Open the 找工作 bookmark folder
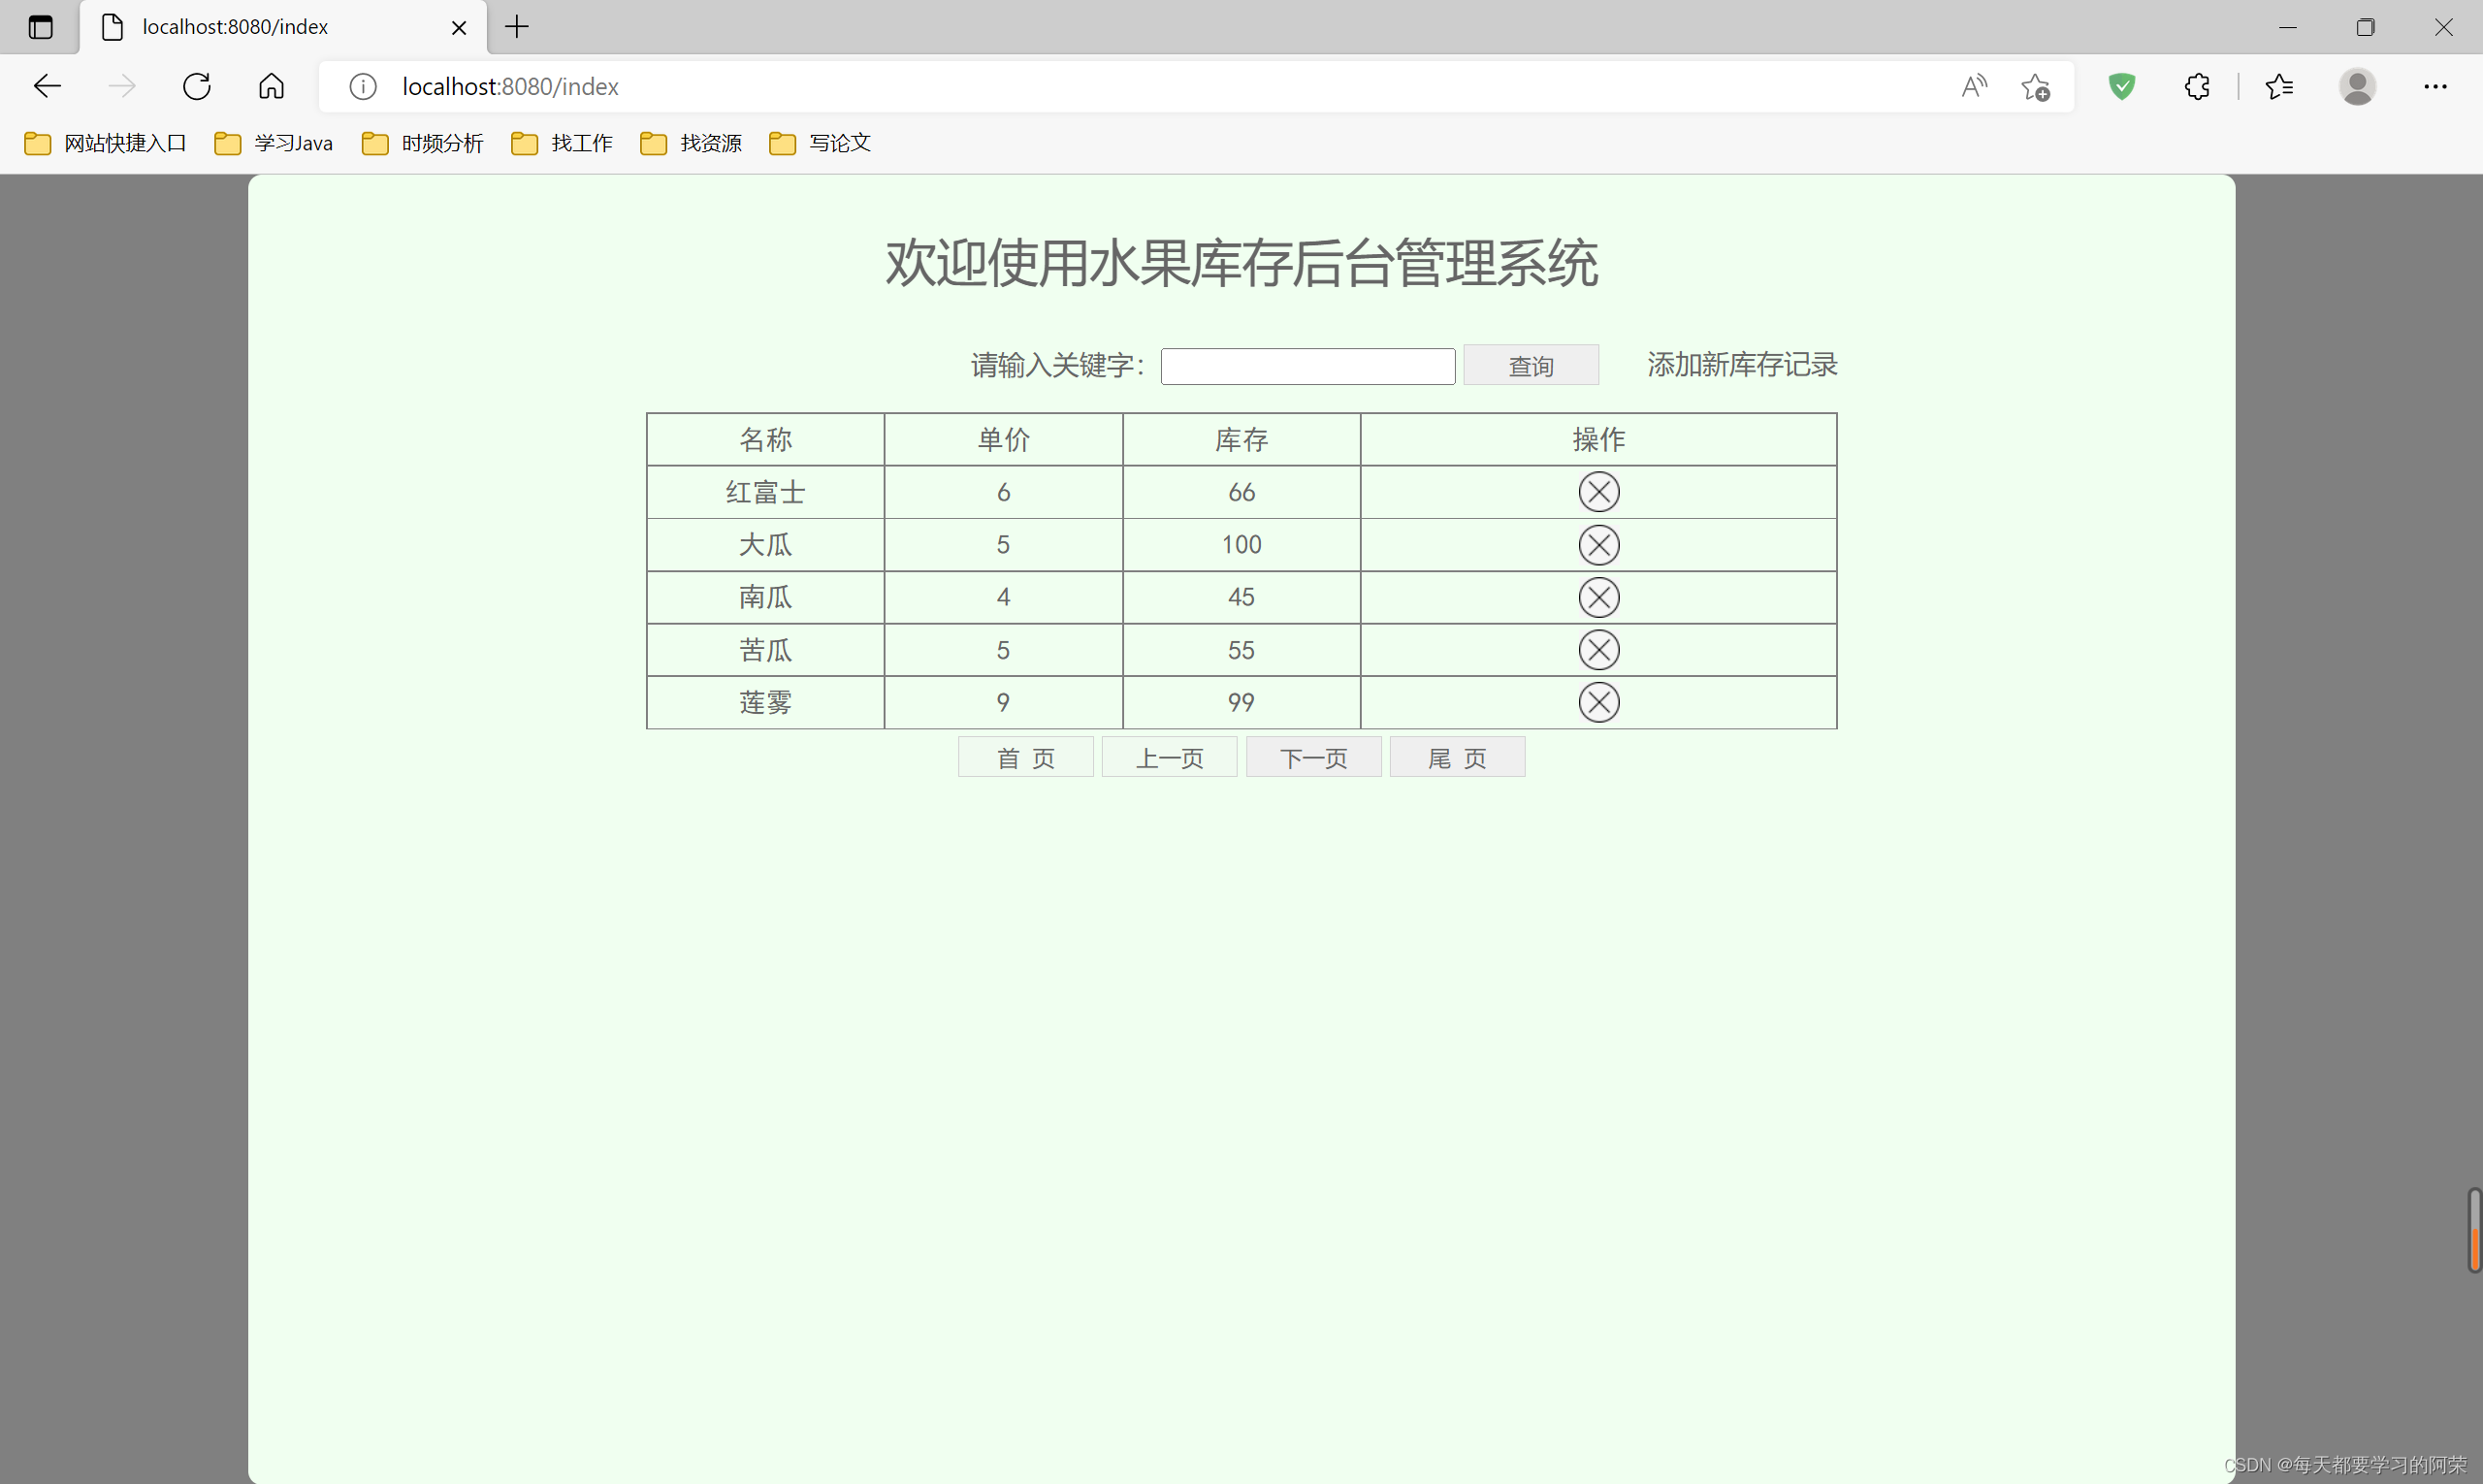 pyautogui.click(x=561, y=143)
